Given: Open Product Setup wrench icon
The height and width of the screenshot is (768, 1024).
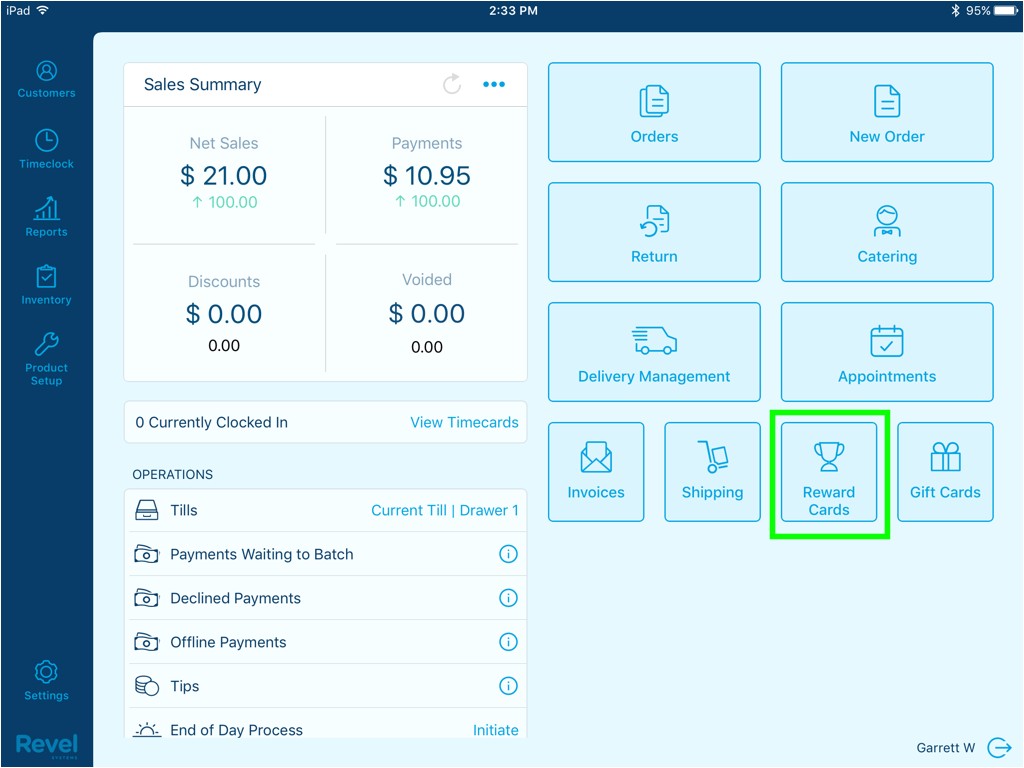Looking at the screenshot, I should 46,359.
